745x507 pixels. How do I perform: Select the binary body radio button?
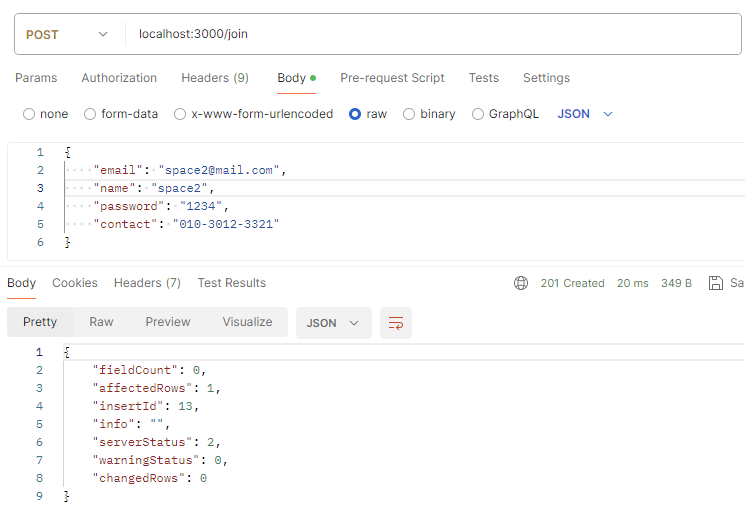(x=409, y=114)
